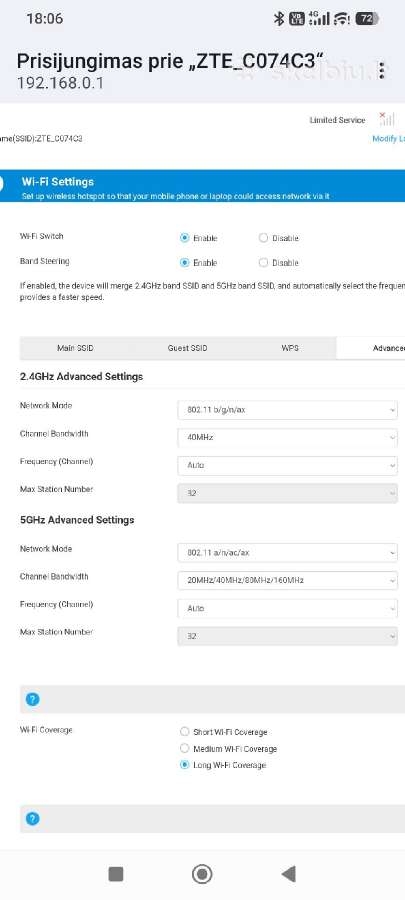Open help icon below Wi-Fi Coverage
Image resolution: width=405 pixels, height=900 pixels.
(33, 818)
